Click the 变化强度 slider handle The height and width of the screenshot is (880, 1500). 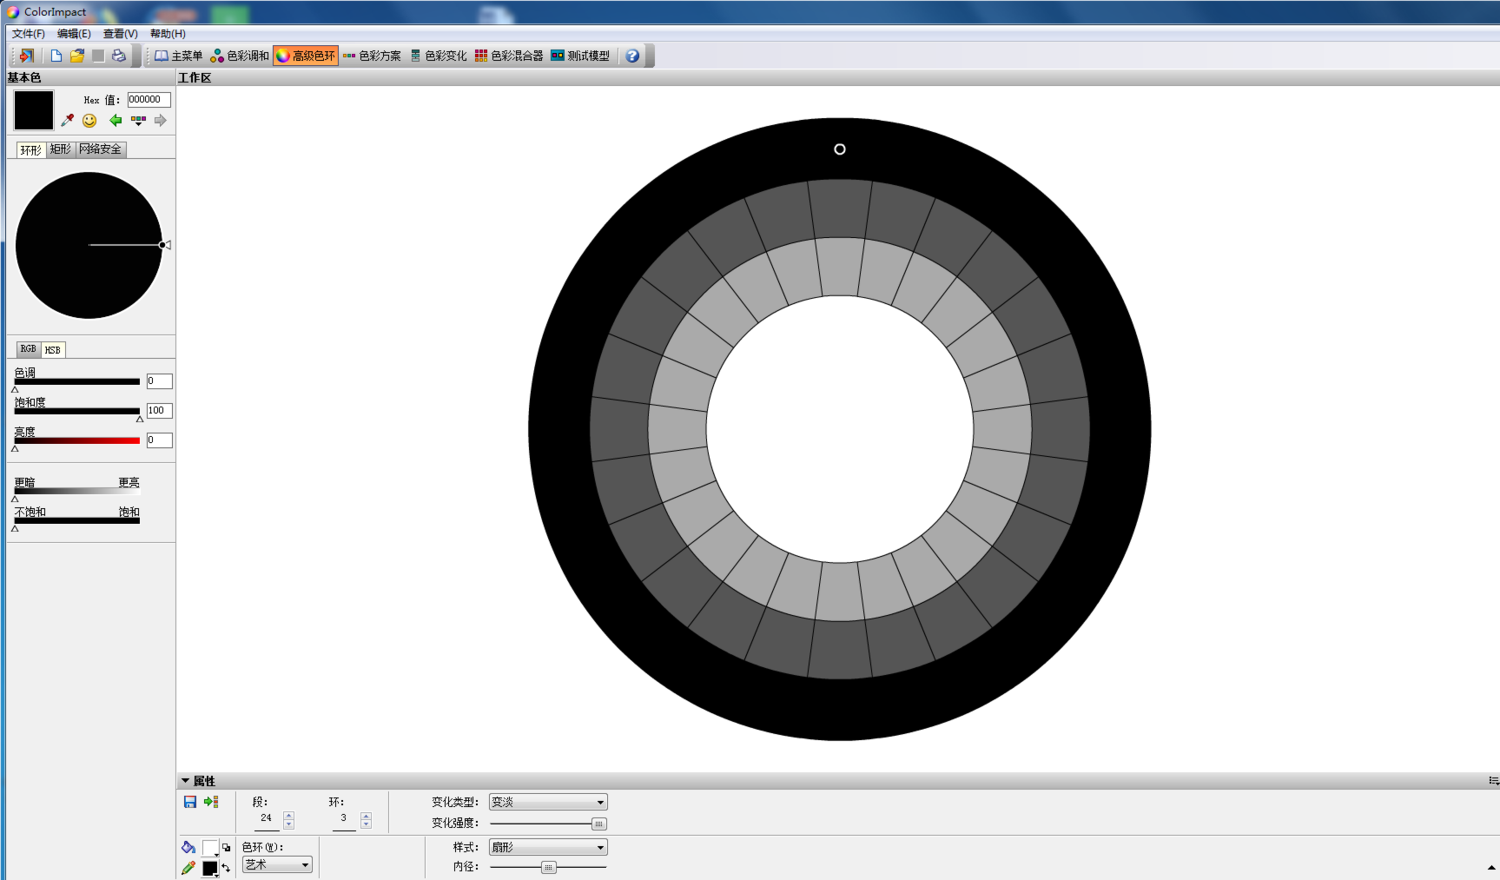click(x=598, y=824)
